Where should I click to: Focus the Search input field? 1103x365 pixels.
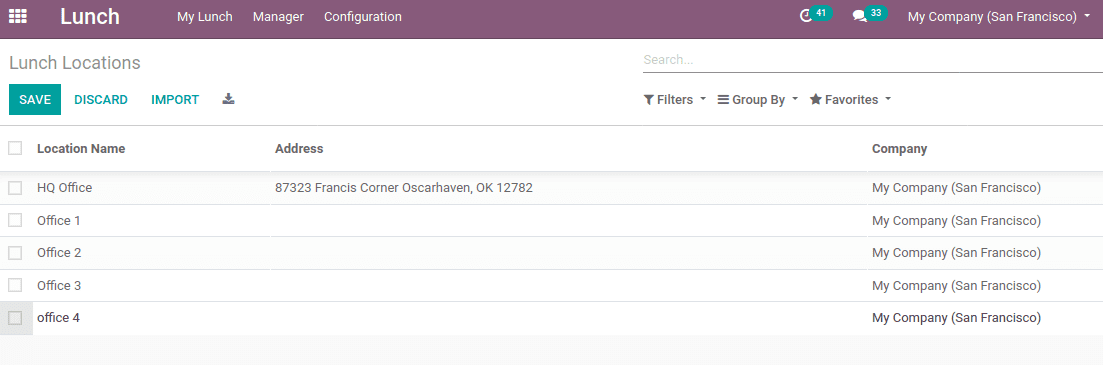(x=872, y=60)
